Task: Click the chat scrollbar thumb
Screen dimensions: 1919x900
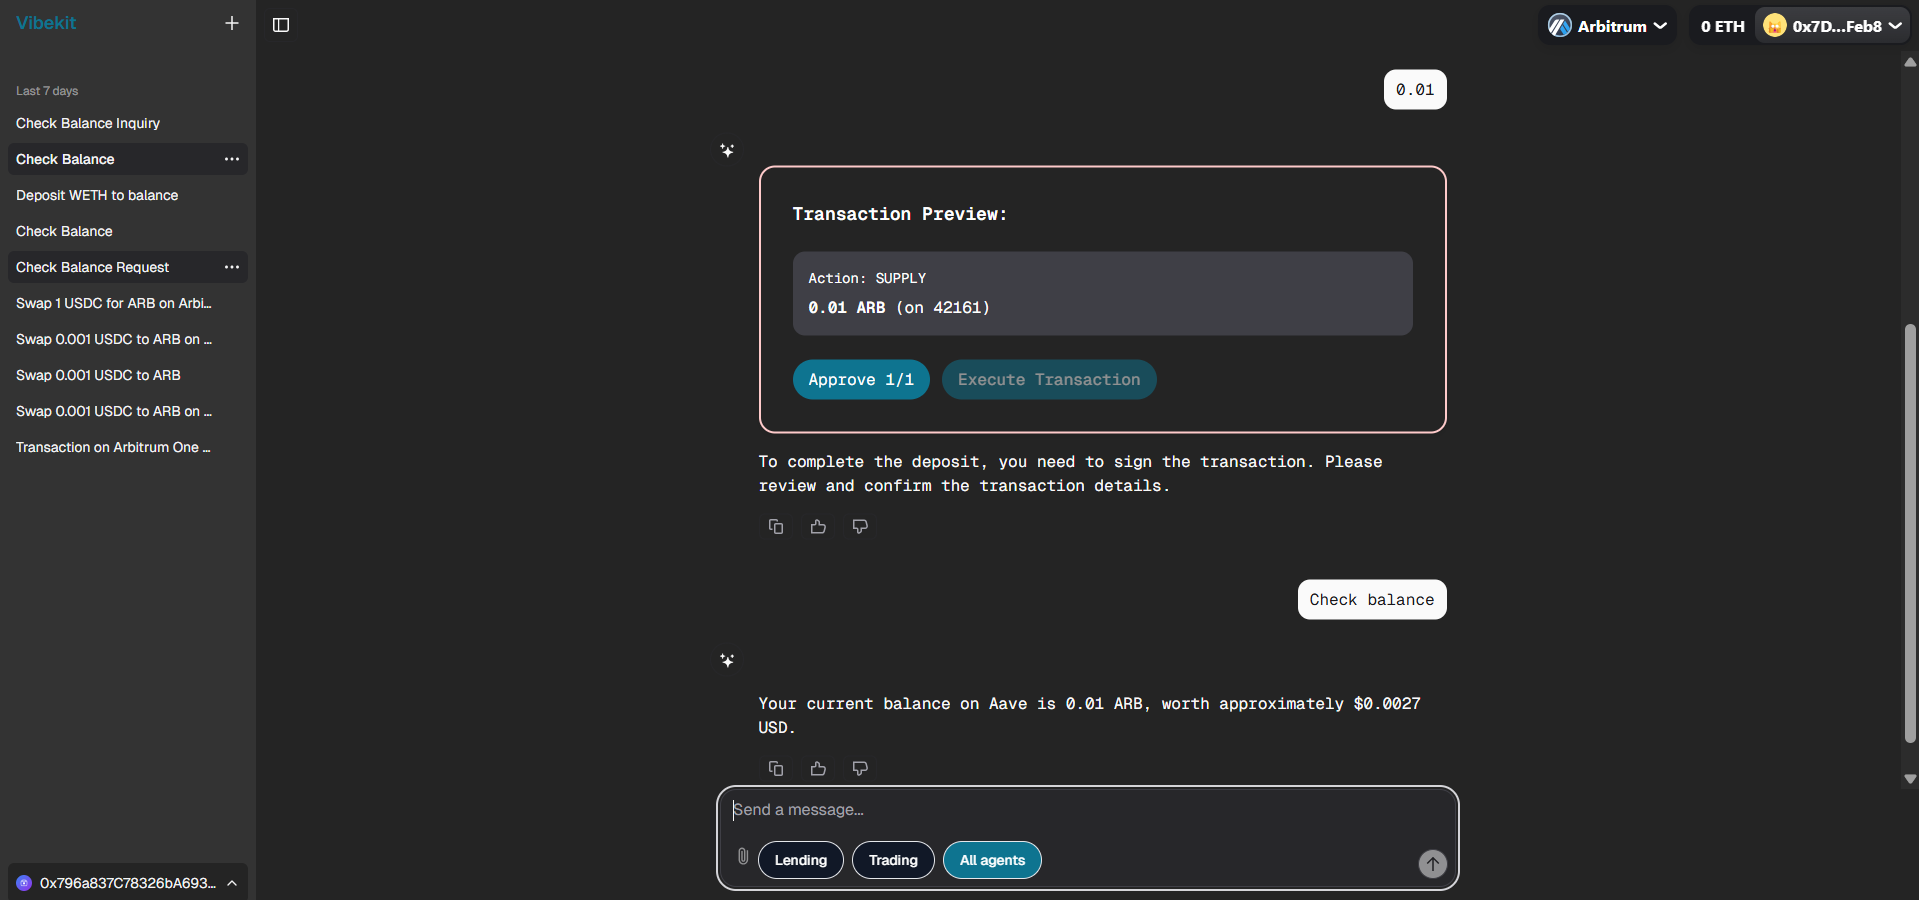Action: point(1910,533)
